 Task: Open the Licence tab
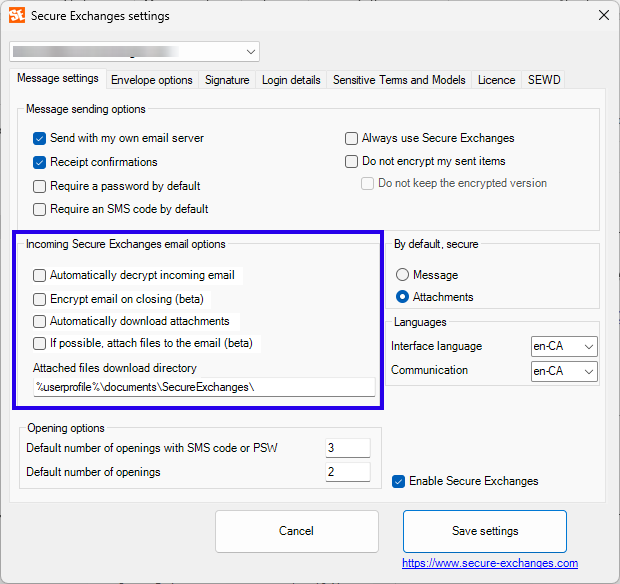496,80
